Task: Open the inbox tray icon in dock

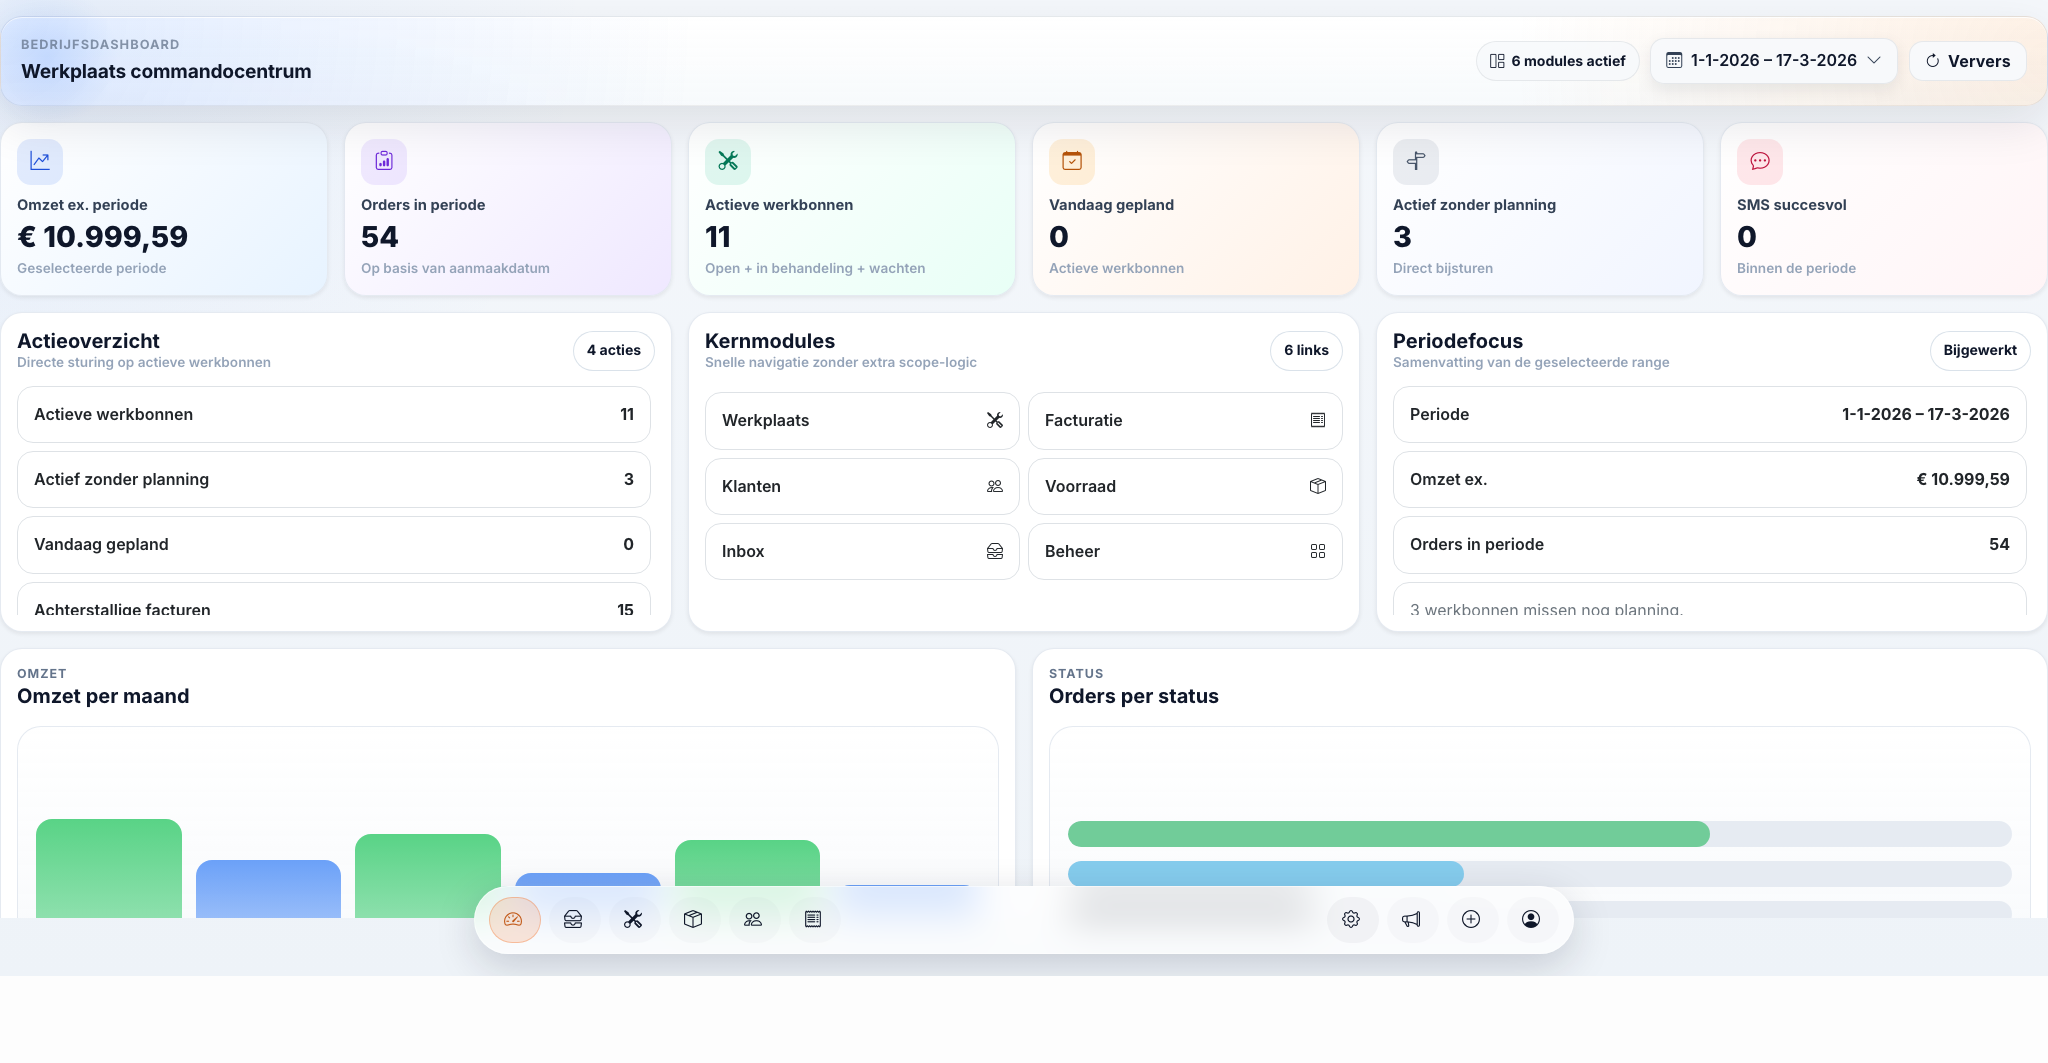Action: click(x=573, y=919)
